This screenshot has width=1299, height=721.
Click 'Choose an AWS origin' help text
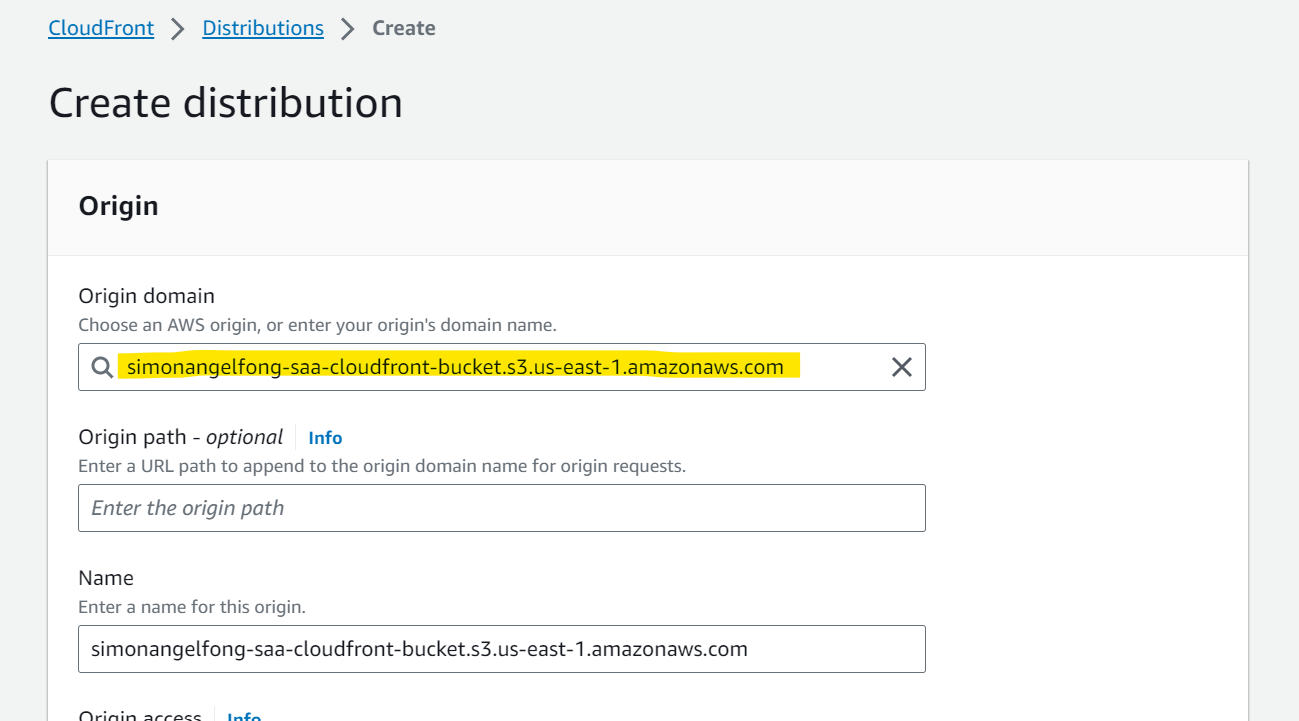point(317,325)
